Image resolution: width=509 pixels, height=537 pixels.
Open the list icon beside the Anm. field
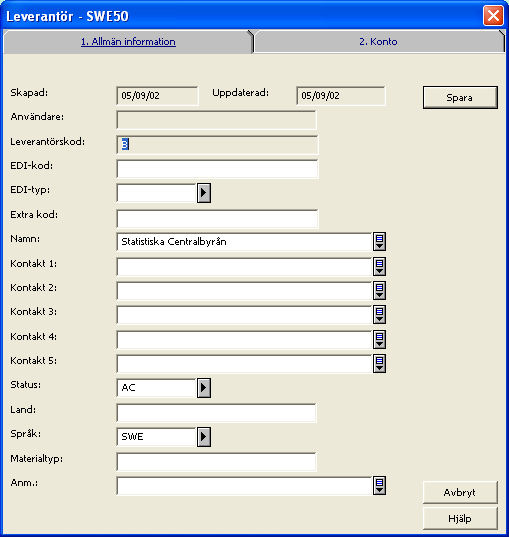[379, 485]
